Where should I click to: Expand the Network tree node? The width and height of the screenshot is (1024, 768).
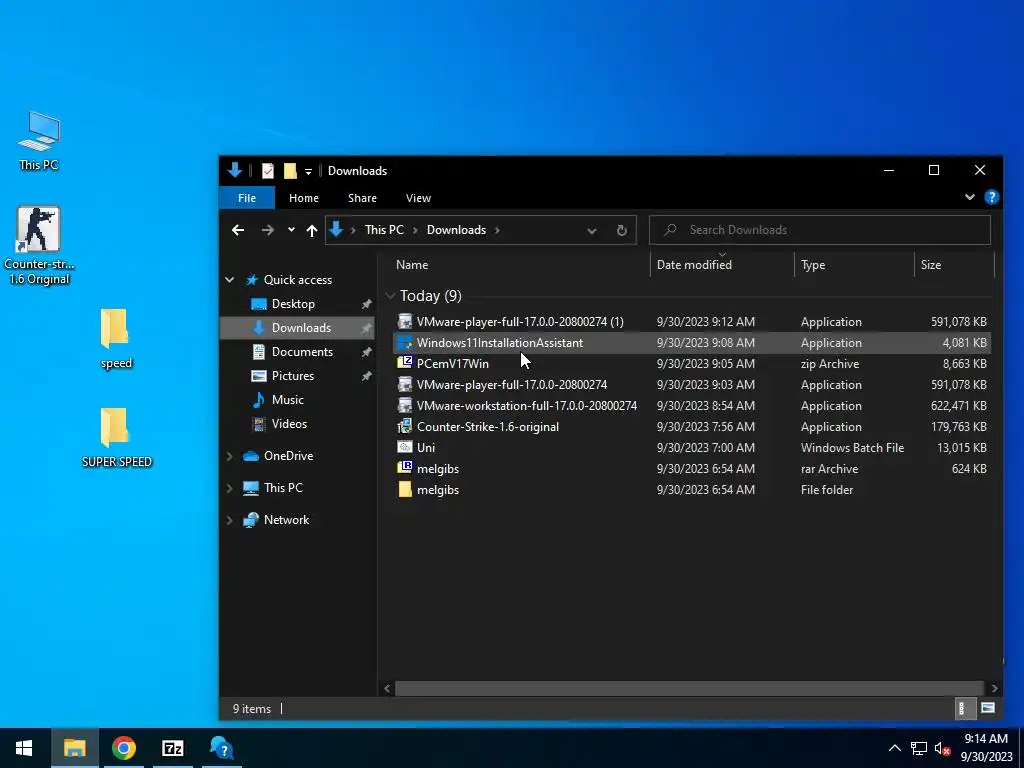(230, 520)
